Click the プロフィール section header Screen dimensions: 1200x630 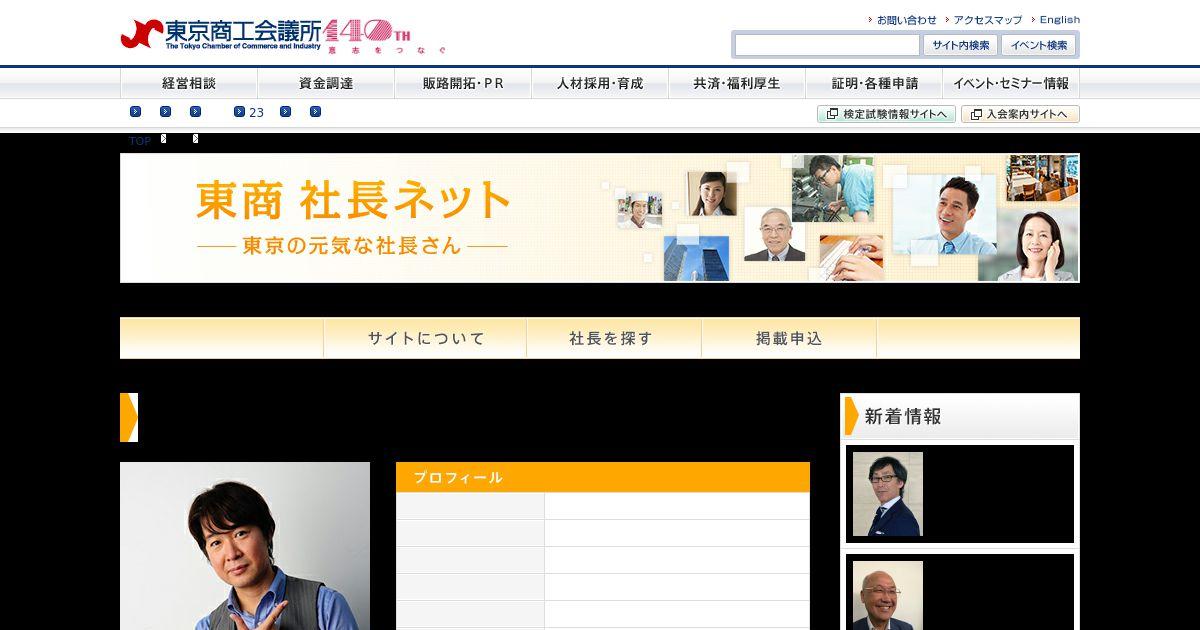pyautogui.click(x=603, y=477)
